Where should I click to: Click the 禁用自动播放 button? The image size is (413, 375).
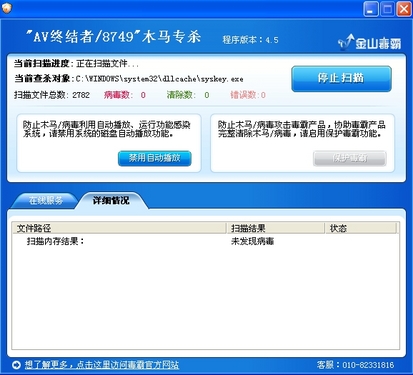[155, 158]
